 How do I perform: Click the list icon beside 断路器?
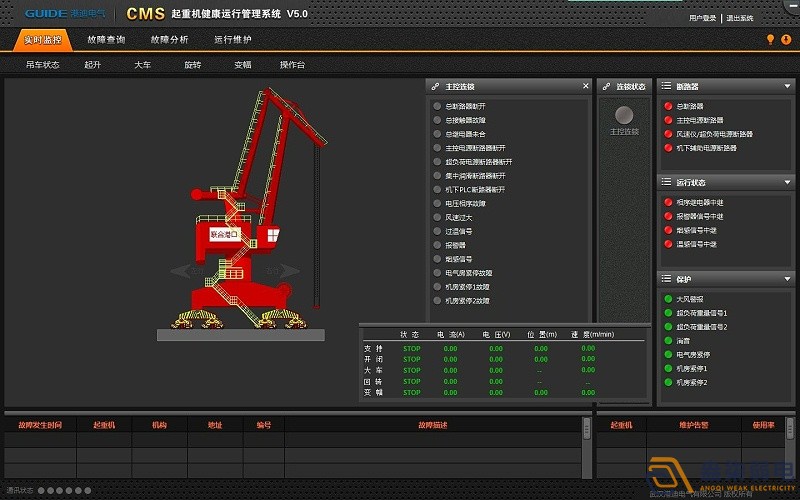pos(667,87)
